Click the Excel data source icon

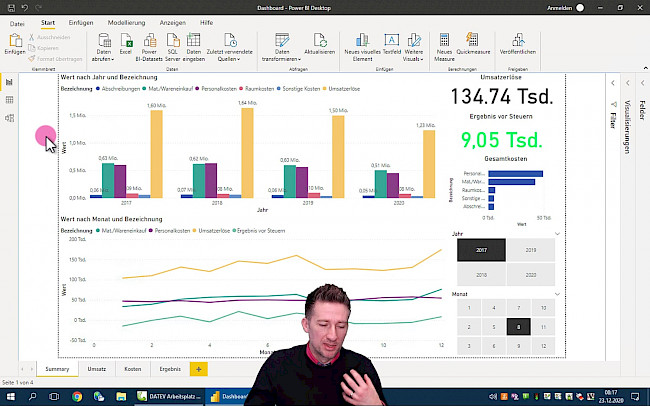pyautogui.click(x=126, y=41)
